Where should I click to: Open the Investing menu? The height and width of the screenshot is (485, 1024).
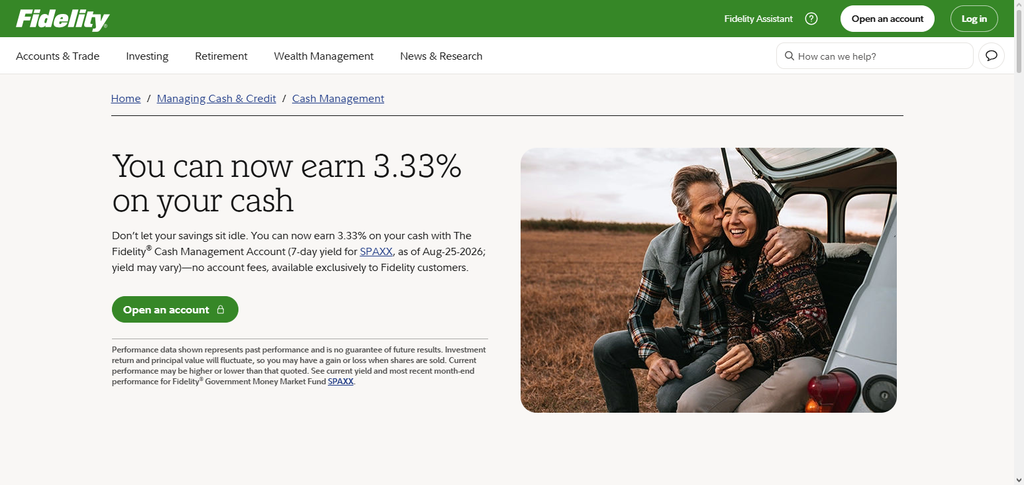pyautogui.click(x=147, y=56)
